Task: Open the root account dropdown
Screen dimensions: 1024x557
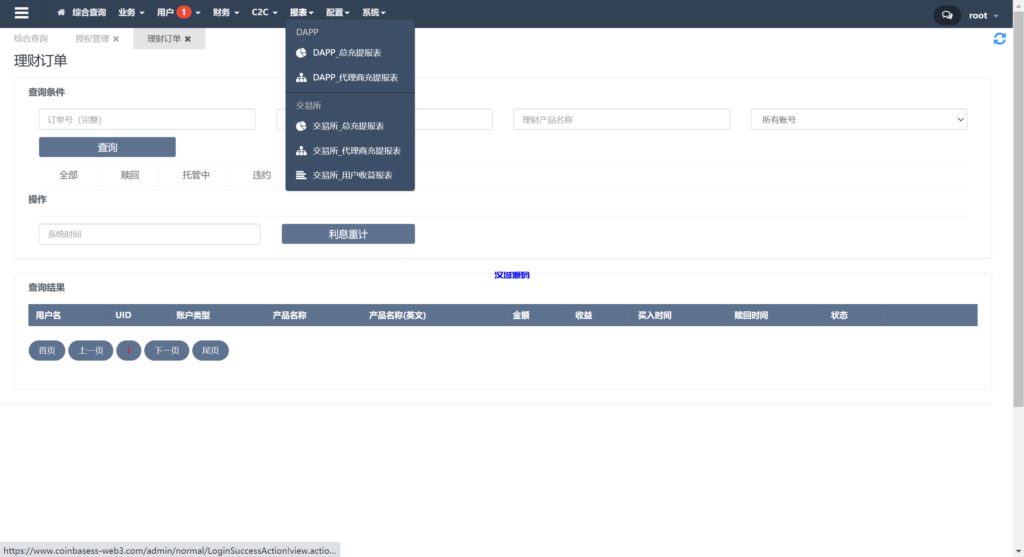Action: [984, 15]
